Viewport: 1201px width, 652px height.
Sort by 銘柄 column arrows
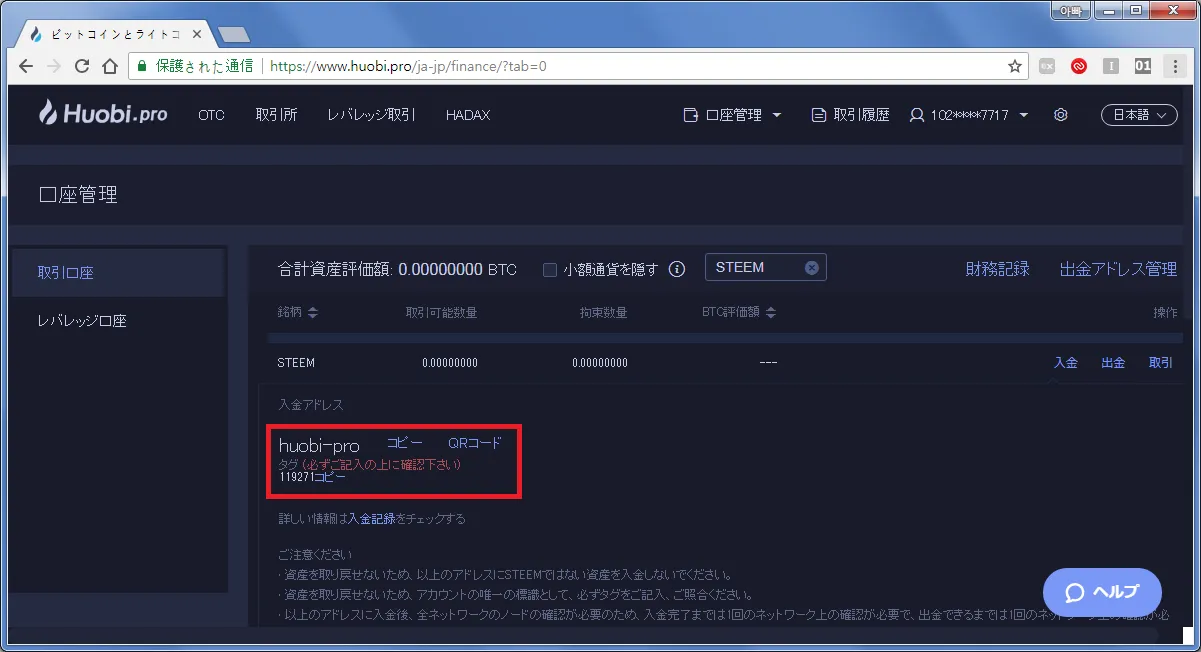coord(313,313)
